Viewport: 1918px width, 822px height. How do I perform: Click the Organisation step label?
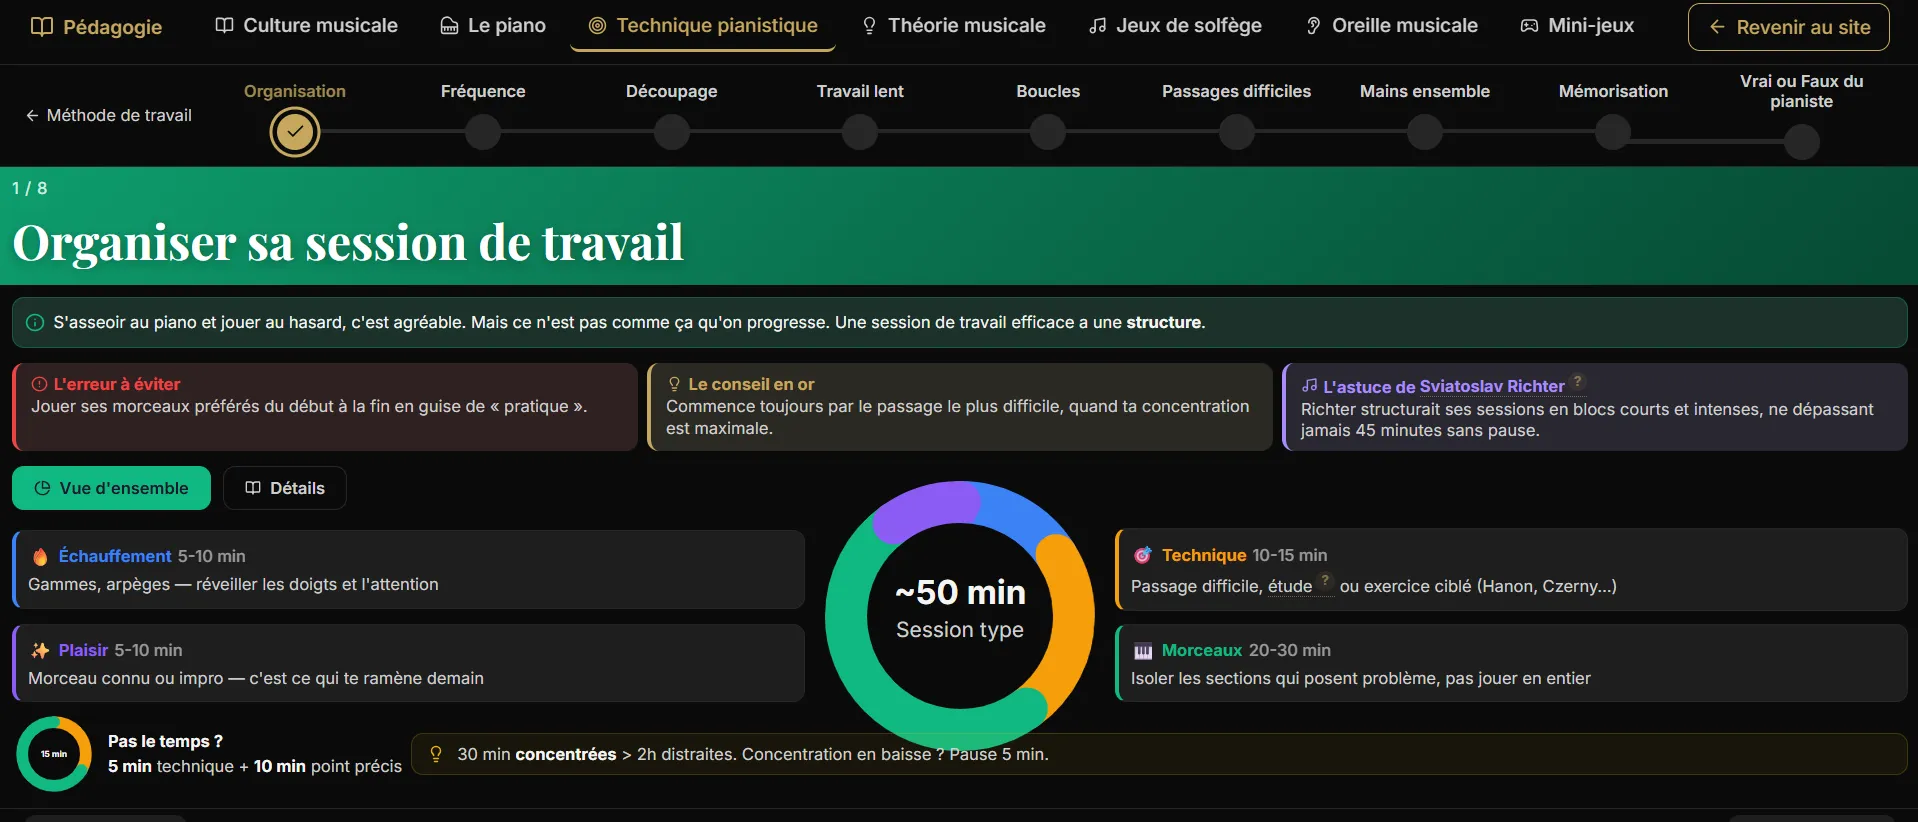point(295,91)
